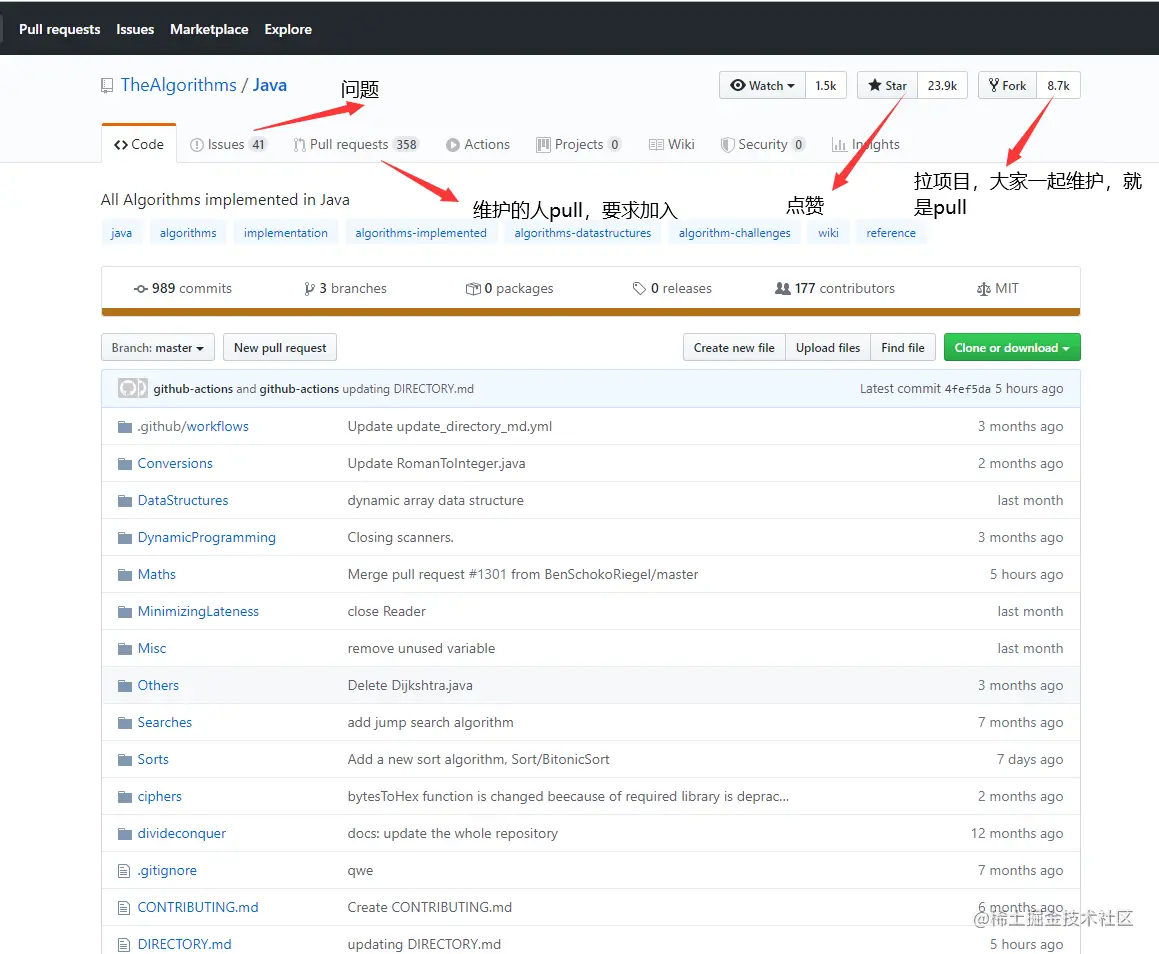
Task: Click the commits history icon
Action: pos(140,289)
